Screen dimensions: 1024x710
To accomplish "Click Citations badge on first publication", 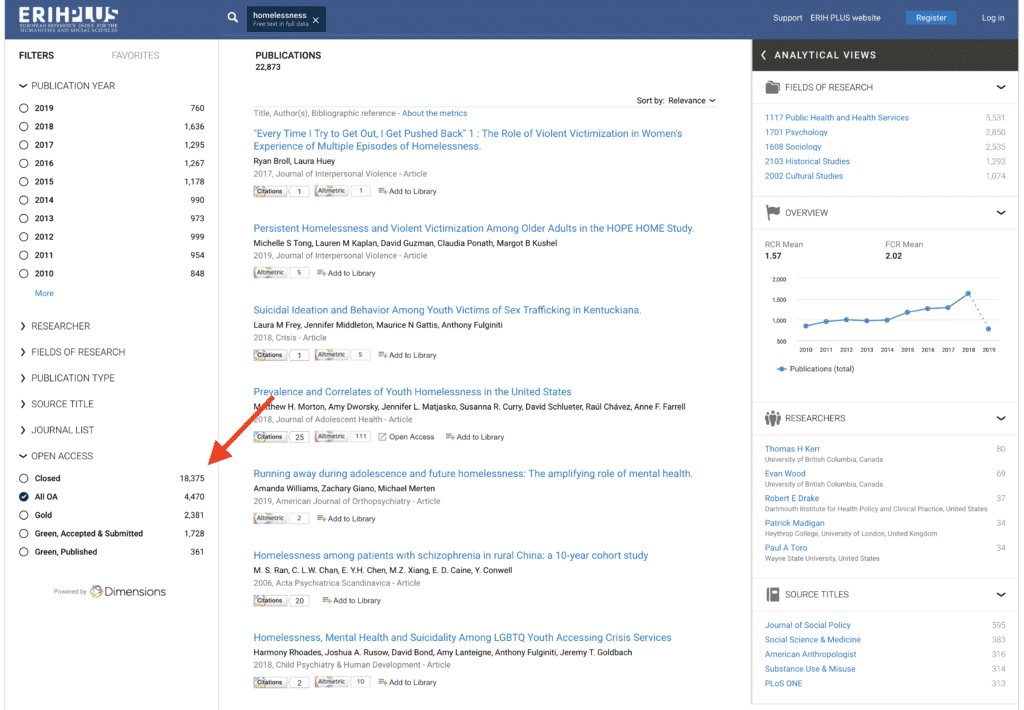I will tap(270, 191).
